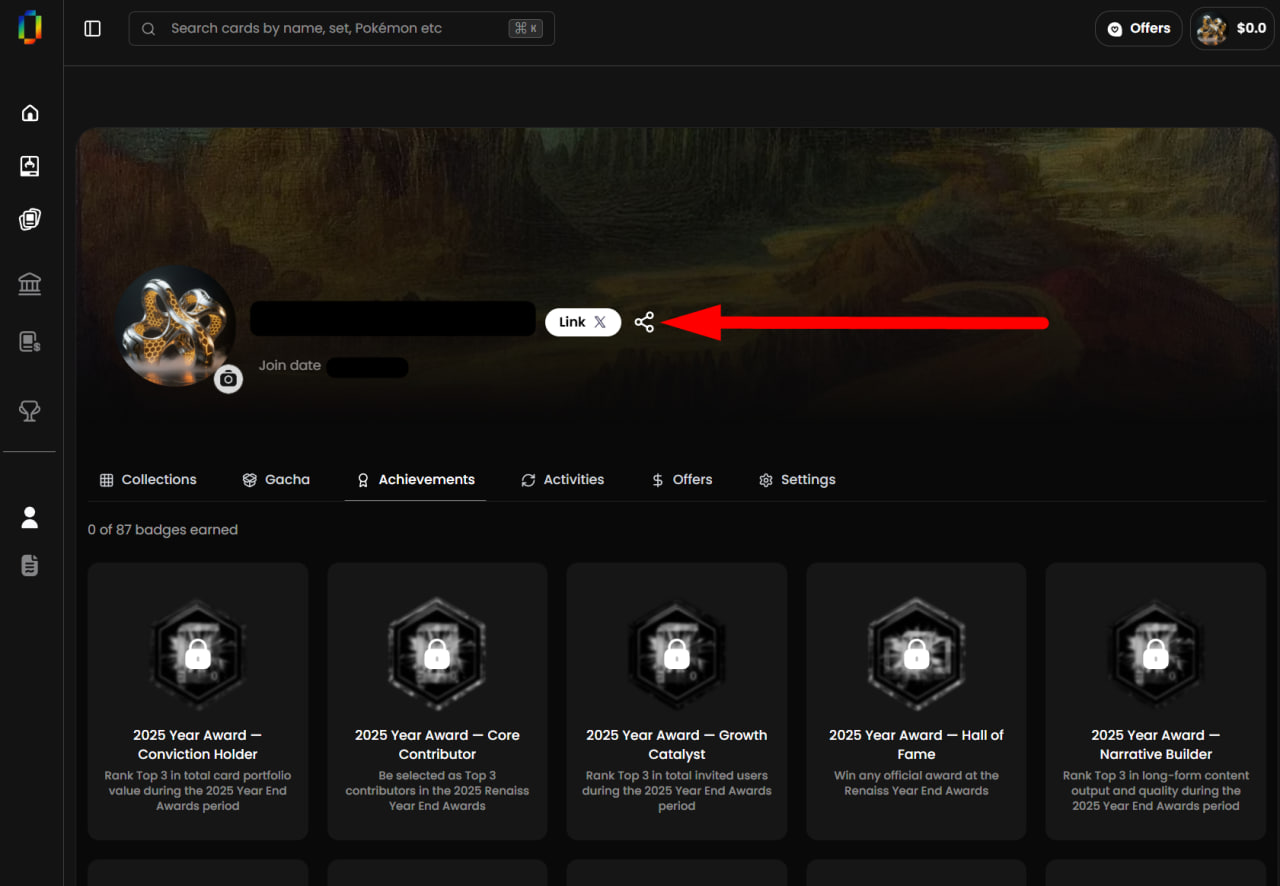This screenshot has width=1280, height=886.
Task: Focus the search cards input field
Action: pyautogui.click(x=342, y=29)
